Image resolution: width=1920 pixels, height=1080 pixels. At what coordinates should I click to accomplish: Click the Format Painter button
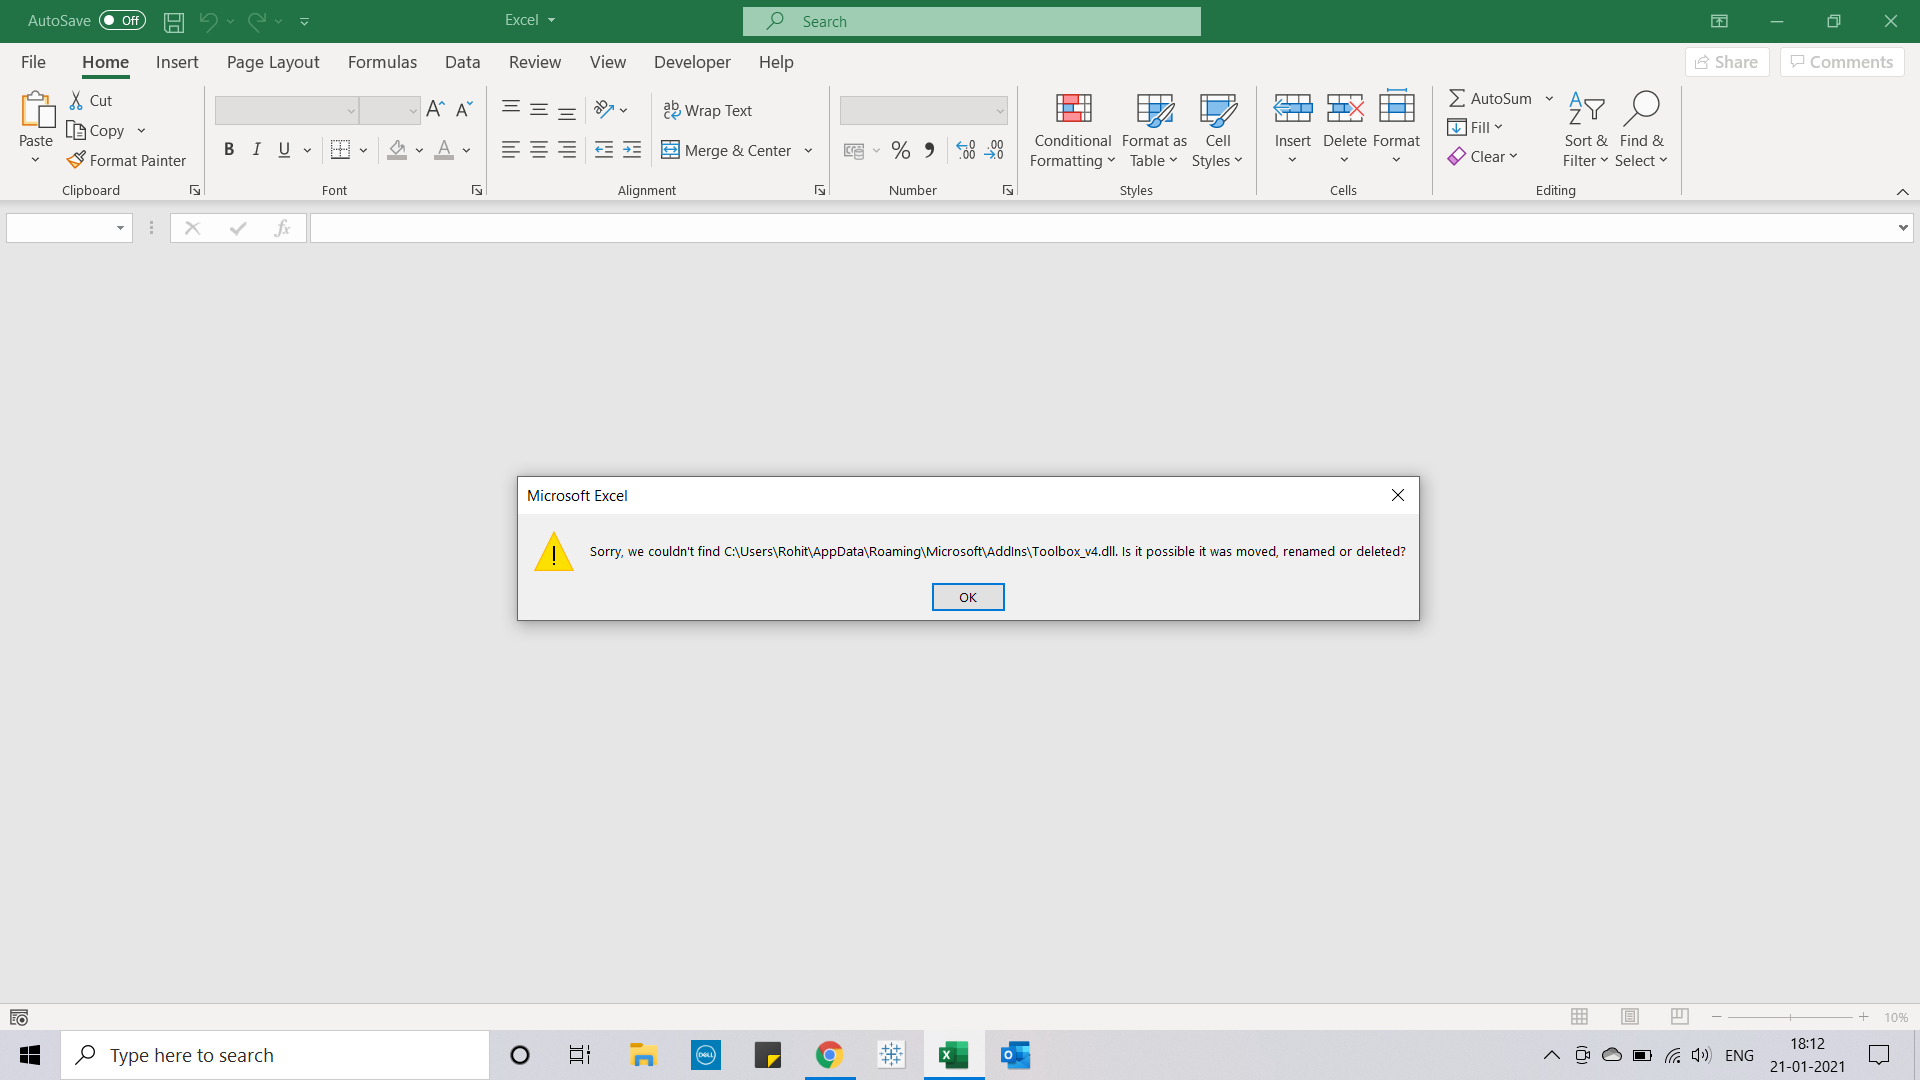(127, 160)
